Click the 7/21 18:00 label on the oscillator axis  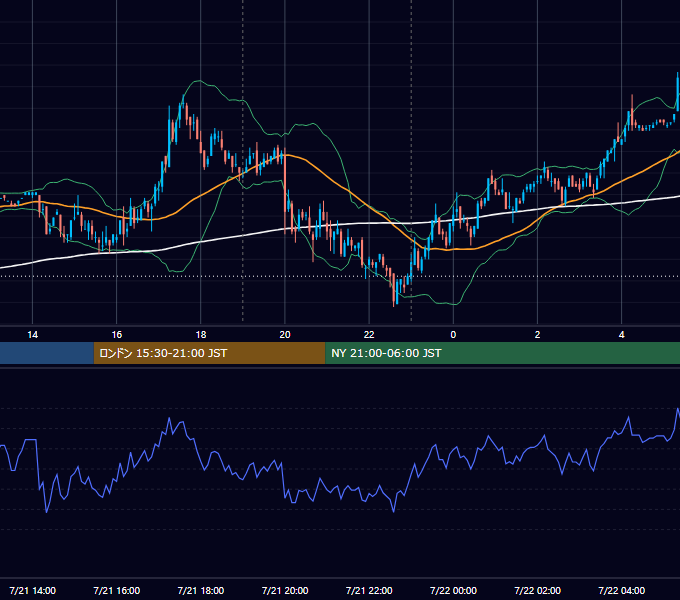pyautogui.click(x=201, y=590)
